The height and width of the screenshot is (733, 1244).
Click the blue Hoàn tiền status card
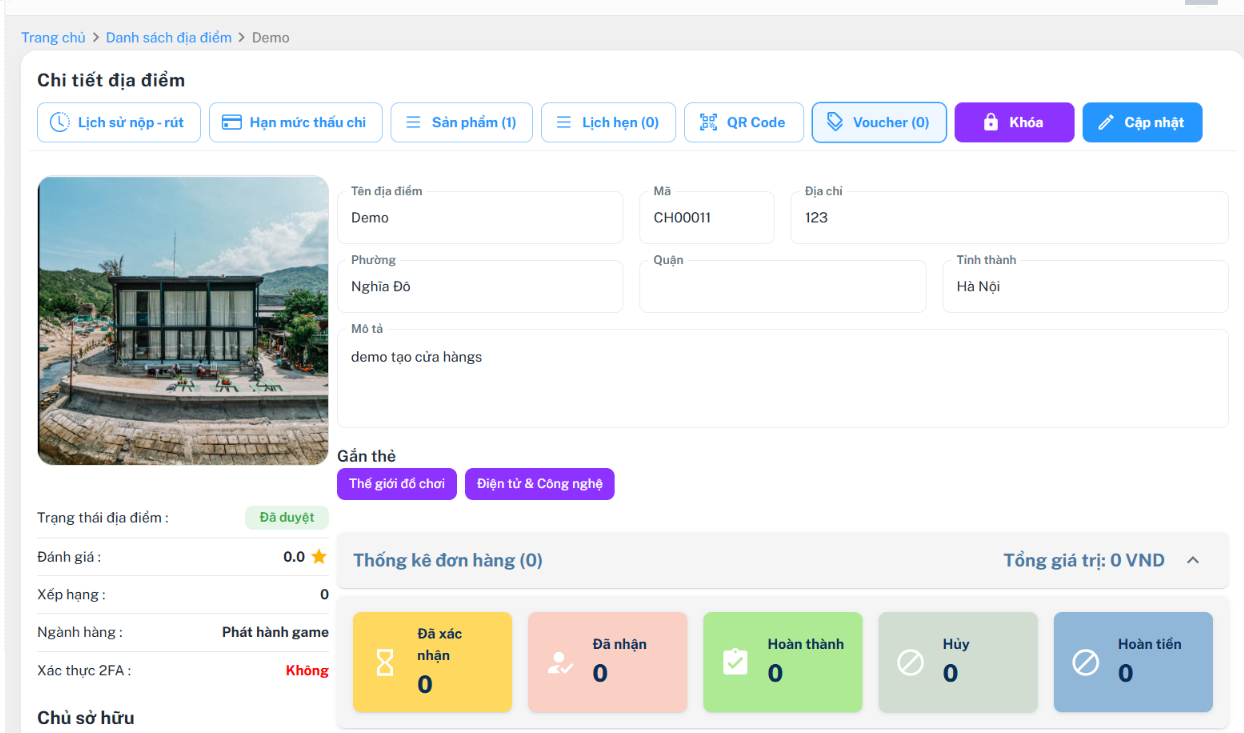click(1132, 662)
